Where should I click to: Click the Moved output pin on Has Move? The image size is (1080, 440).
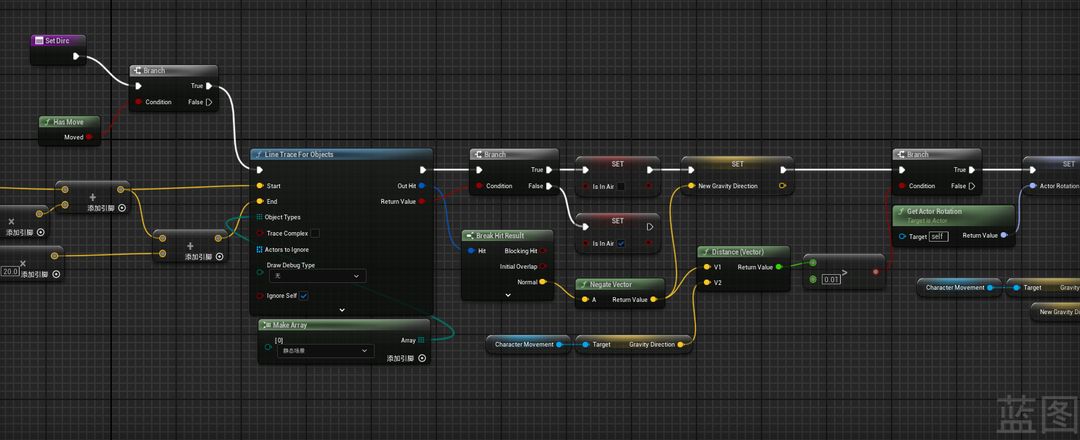[x=89, y=137]
